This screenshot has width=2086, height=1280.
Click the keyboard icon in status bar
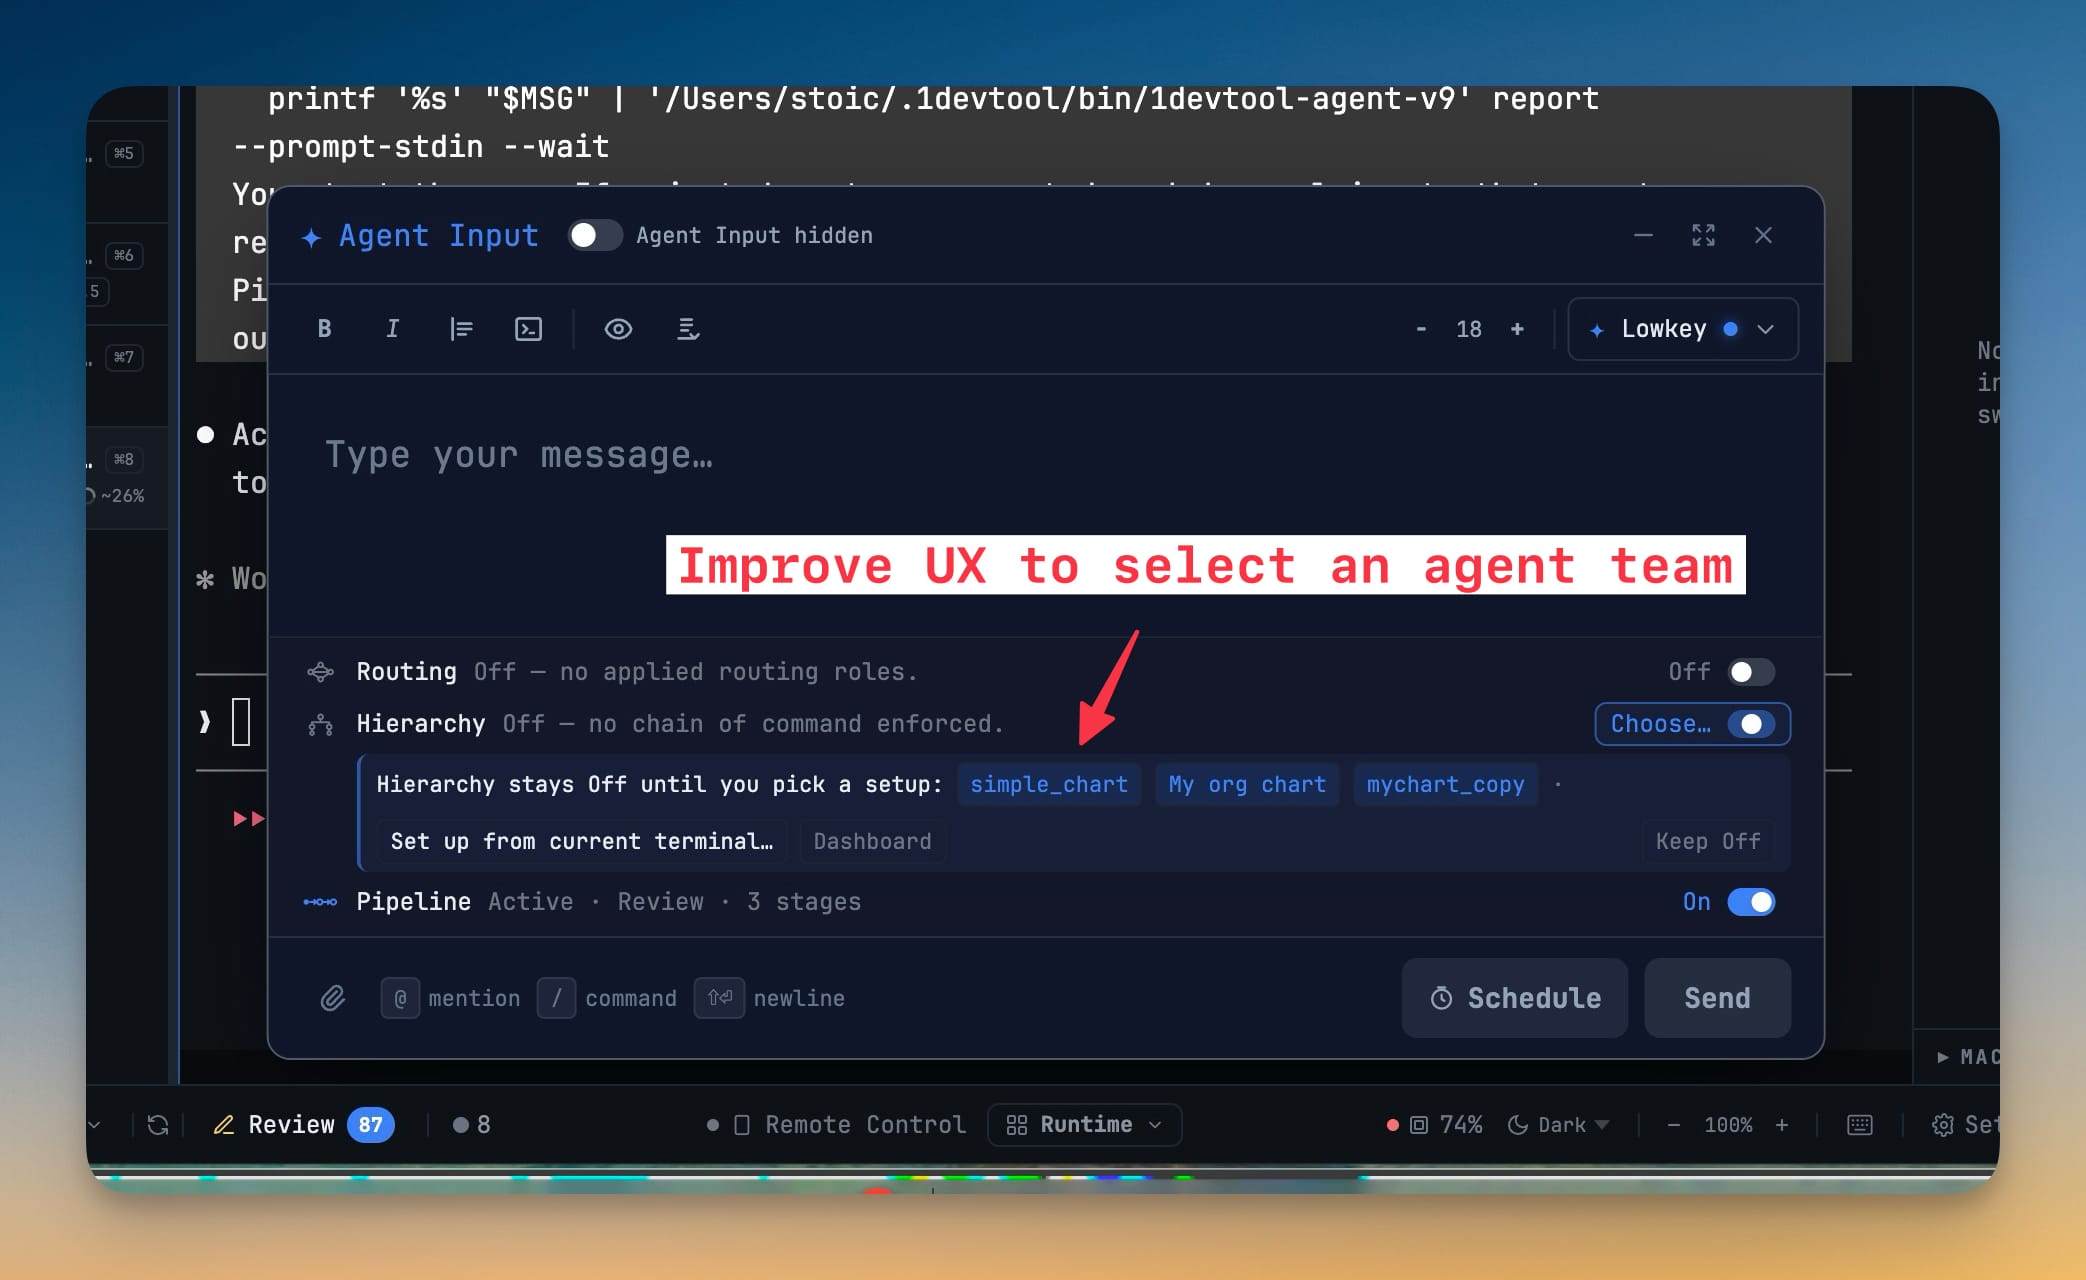pyautogui.click(x=1860, y=1125)
